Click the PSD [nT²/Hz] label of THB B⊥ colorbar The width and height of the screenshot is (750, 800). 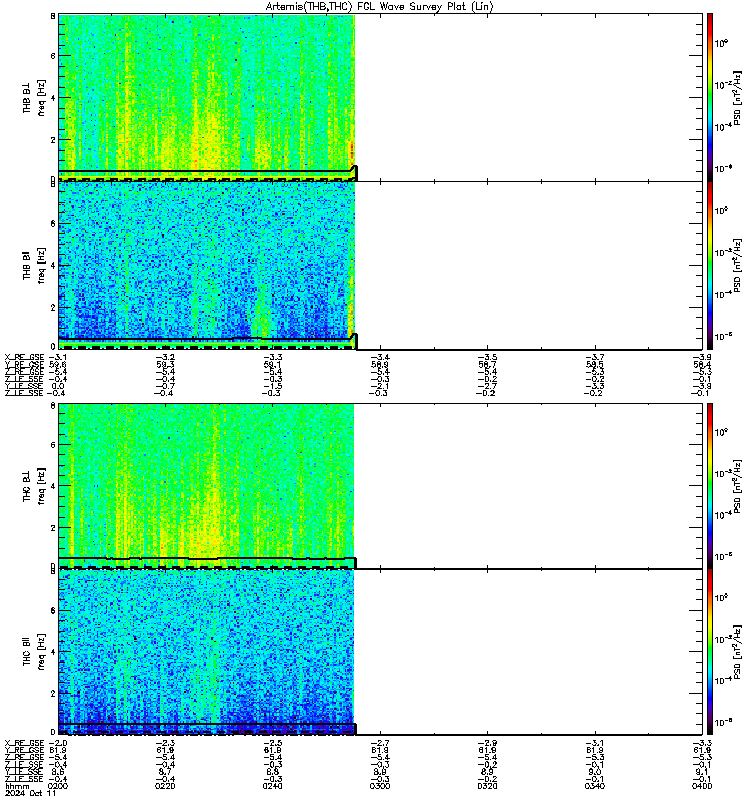(x=738, y=97)
